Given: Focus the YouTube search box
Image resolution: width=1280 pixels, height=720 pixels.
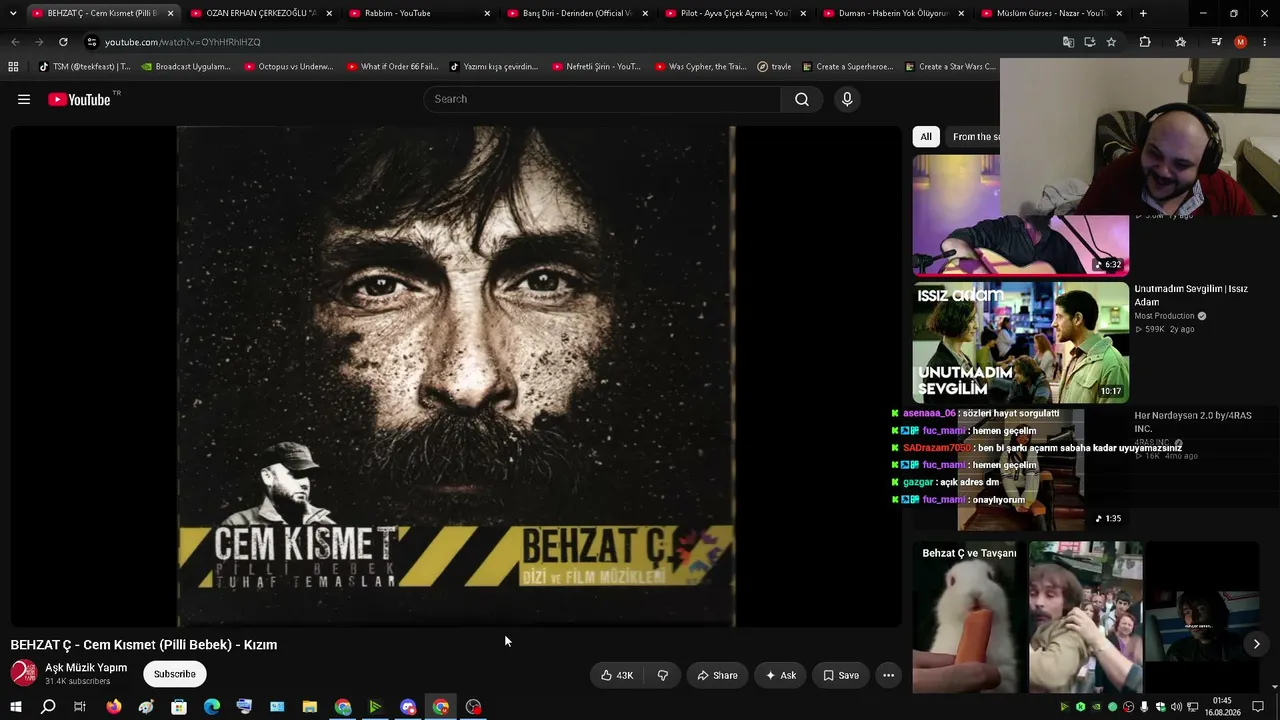Looking at the screenshot, I should click(602, 99).
